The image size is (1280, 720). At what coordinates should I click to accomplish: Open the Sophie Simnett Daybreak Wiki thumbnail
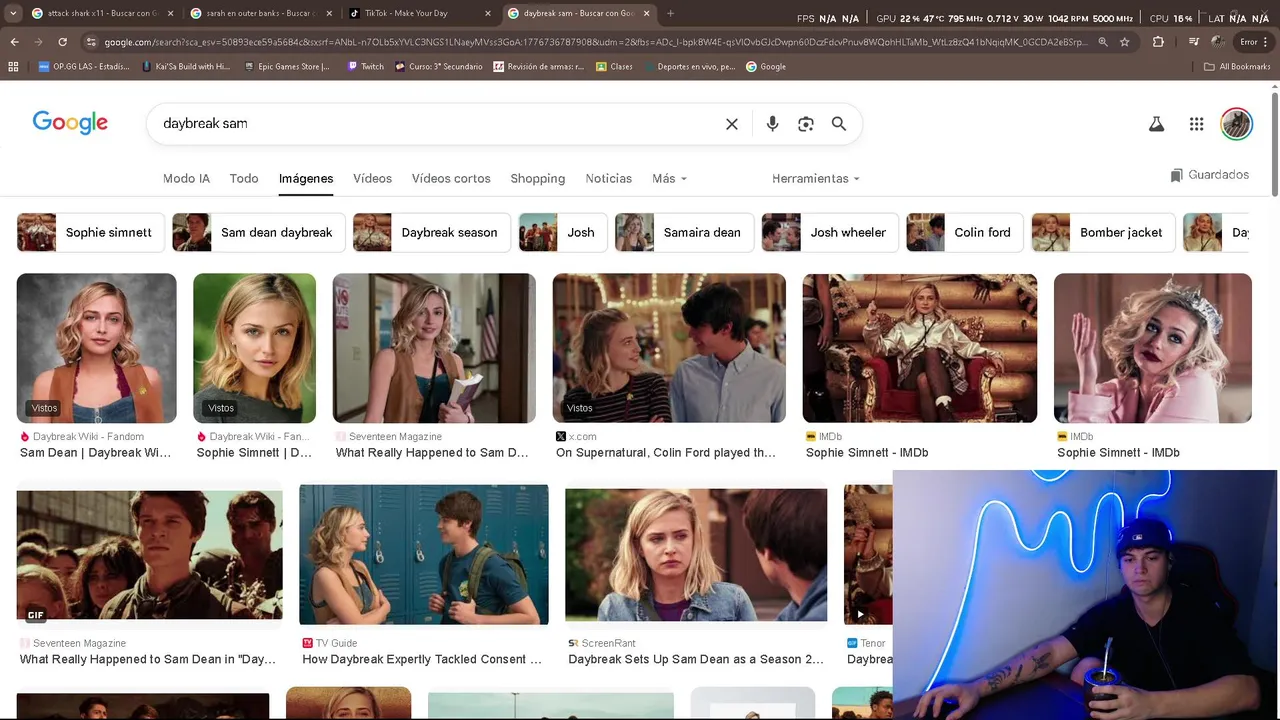pos(254,348)
